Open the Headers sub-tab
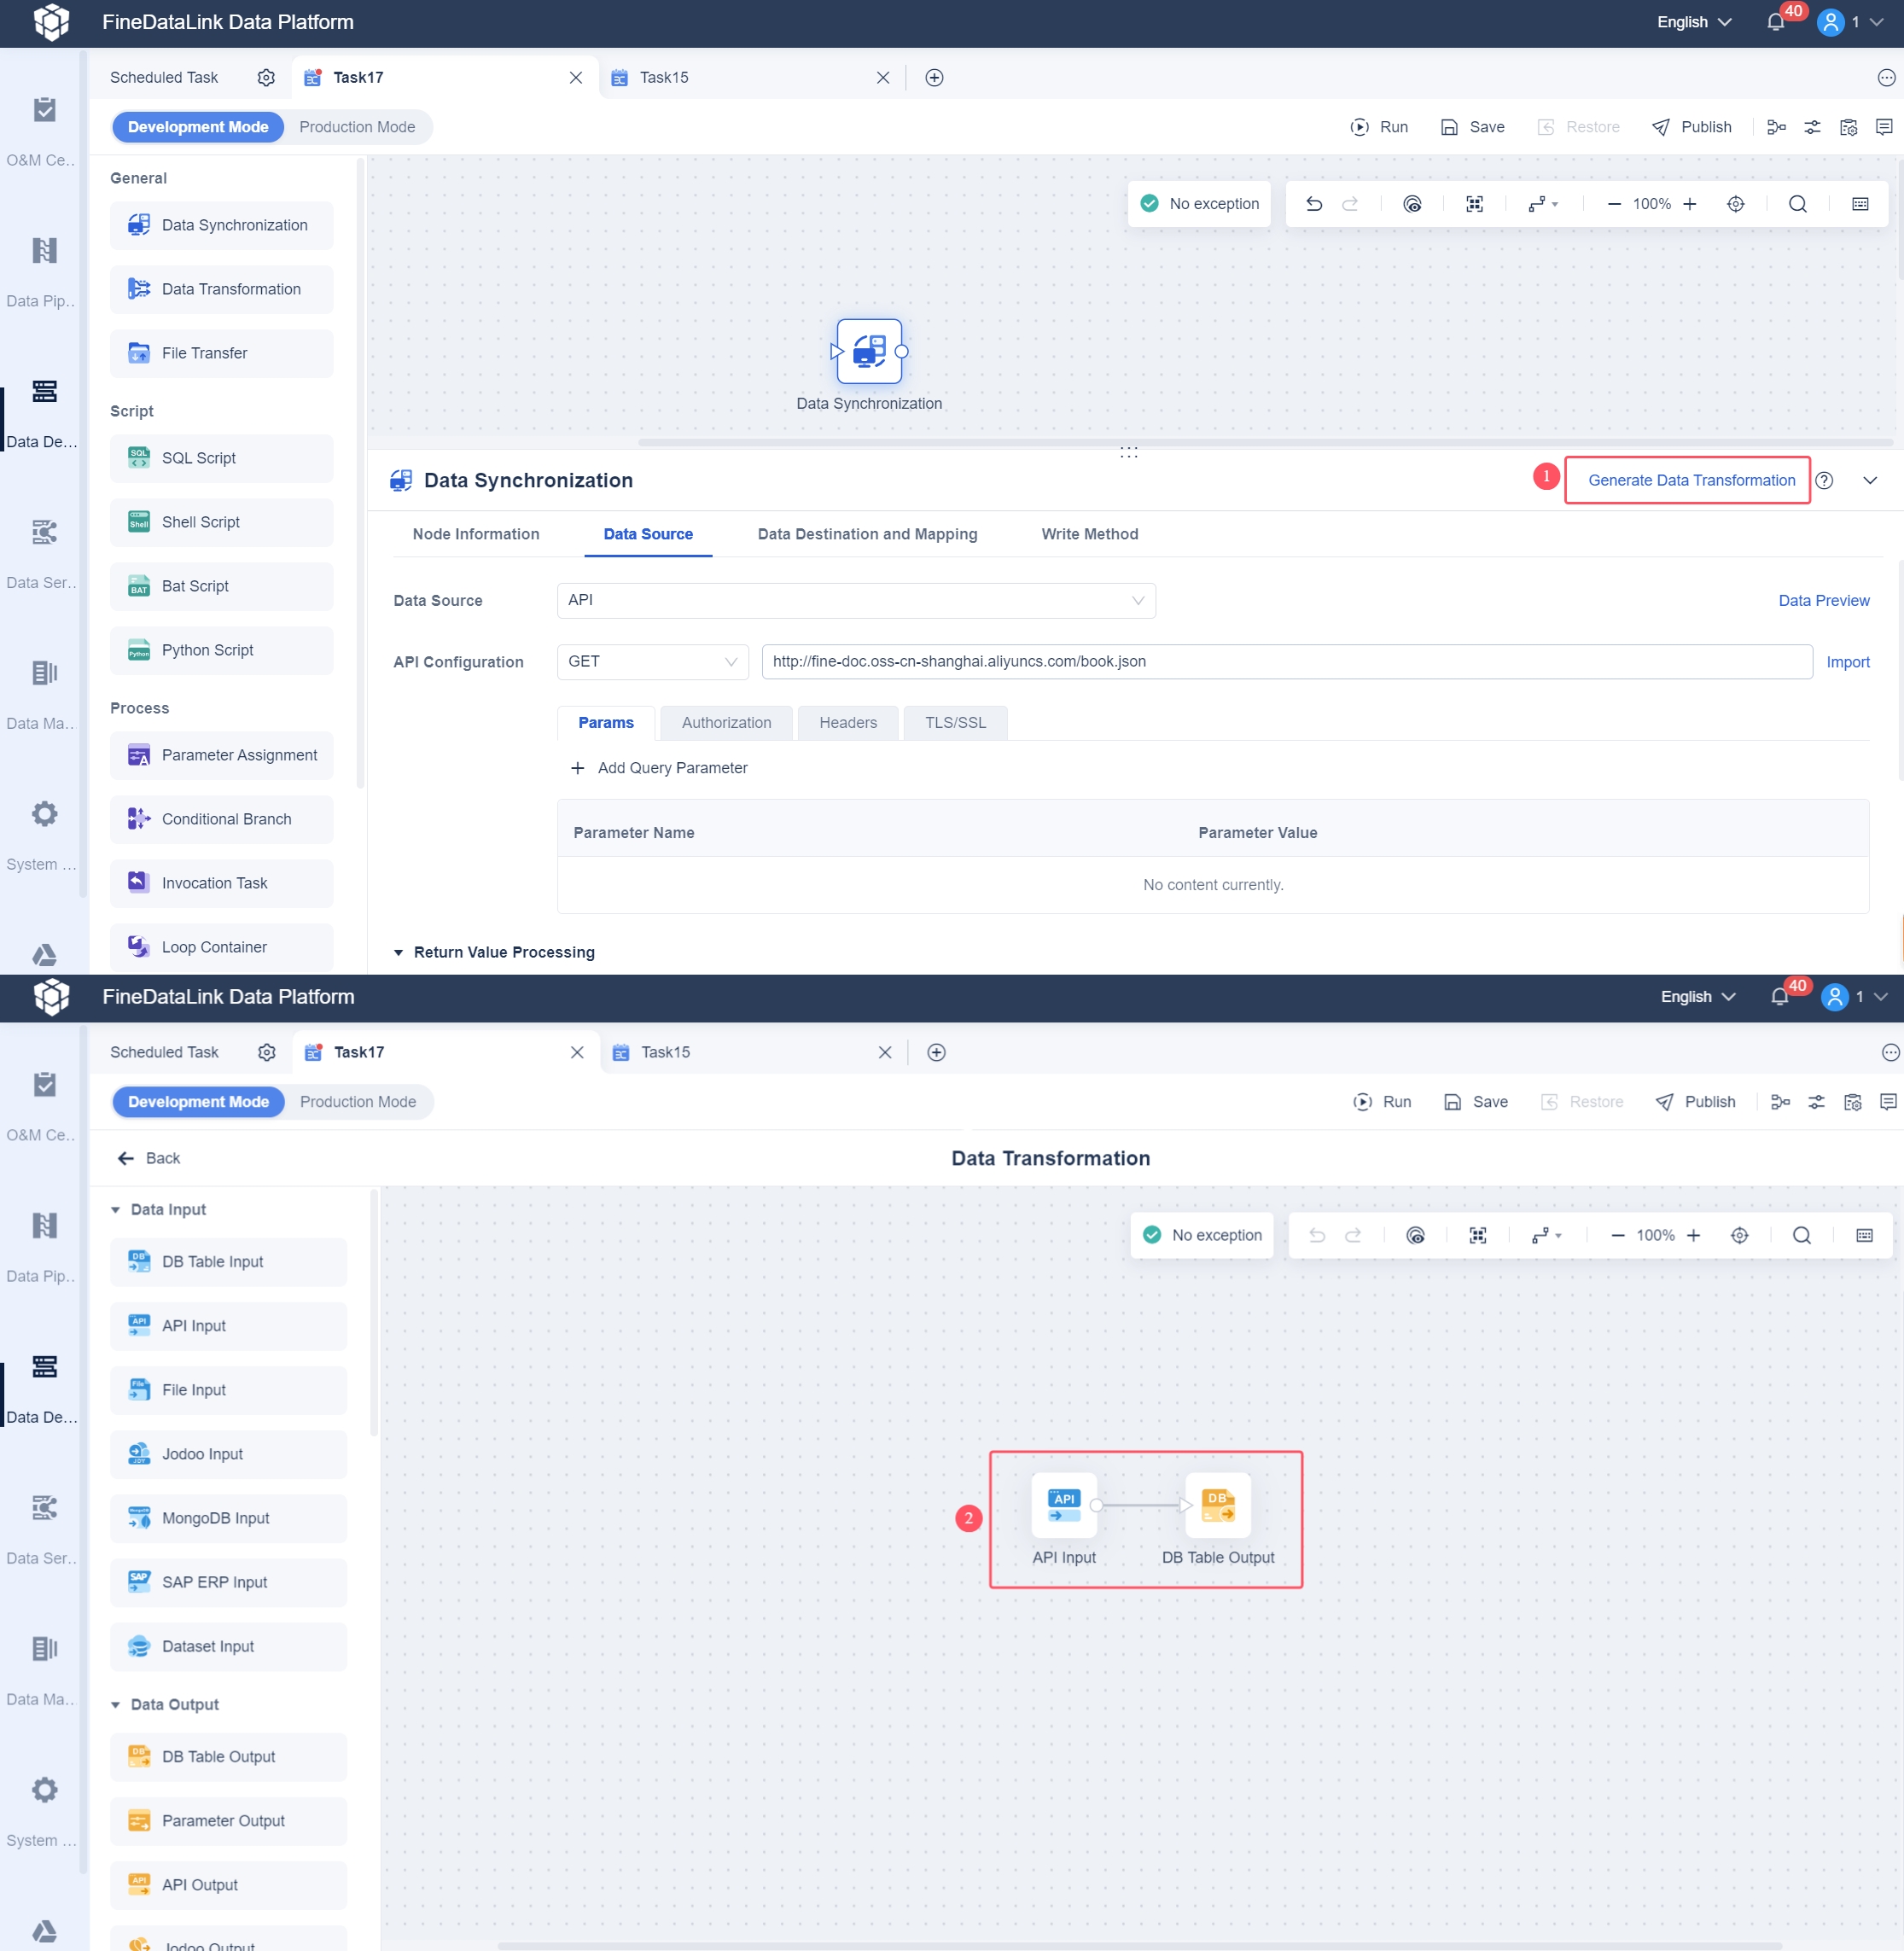Screen dimensions: 1904x1951 click(x=847, y=722)
